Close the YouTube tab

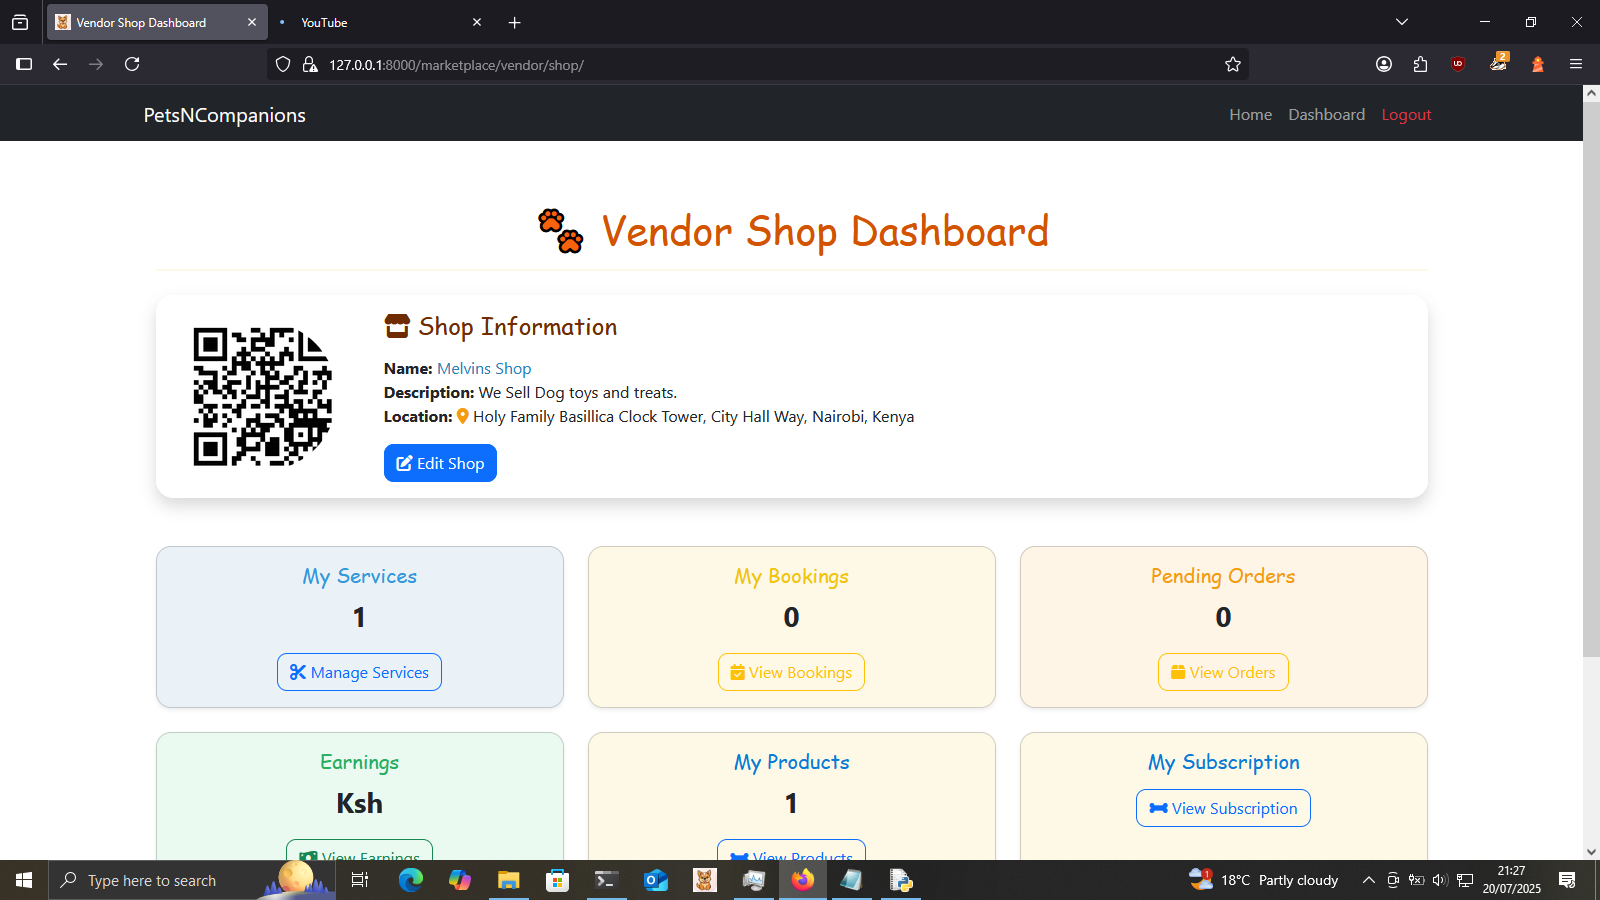tap(477, 22)
